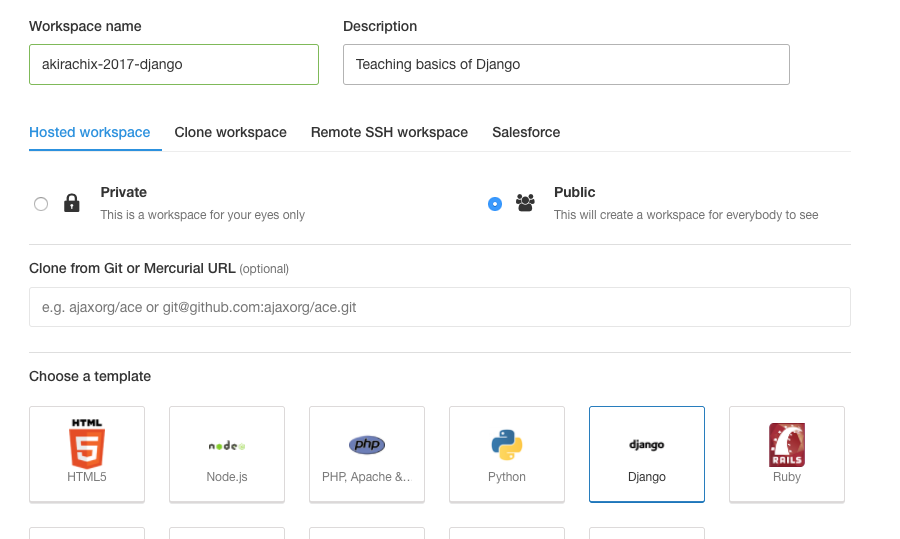Click the Private label text

tap(124, 192)
